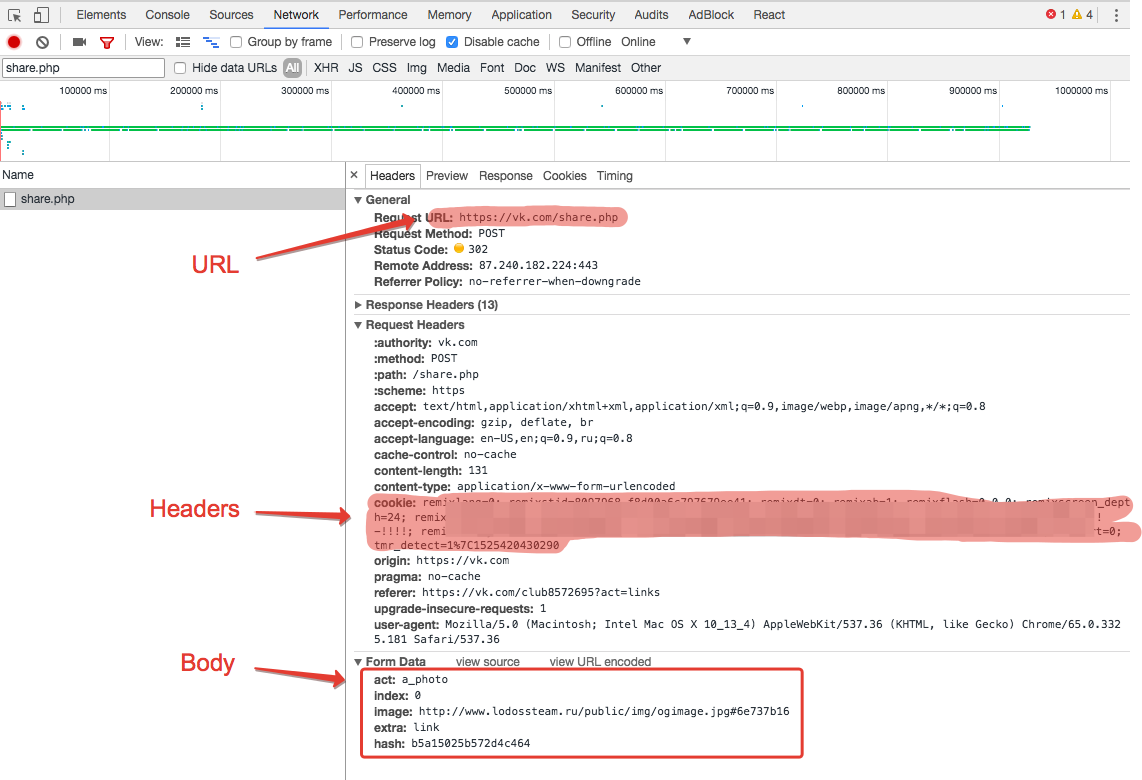Click view source link in Form Data
This screenshot has height=780, width=1142.
[488, 662]
